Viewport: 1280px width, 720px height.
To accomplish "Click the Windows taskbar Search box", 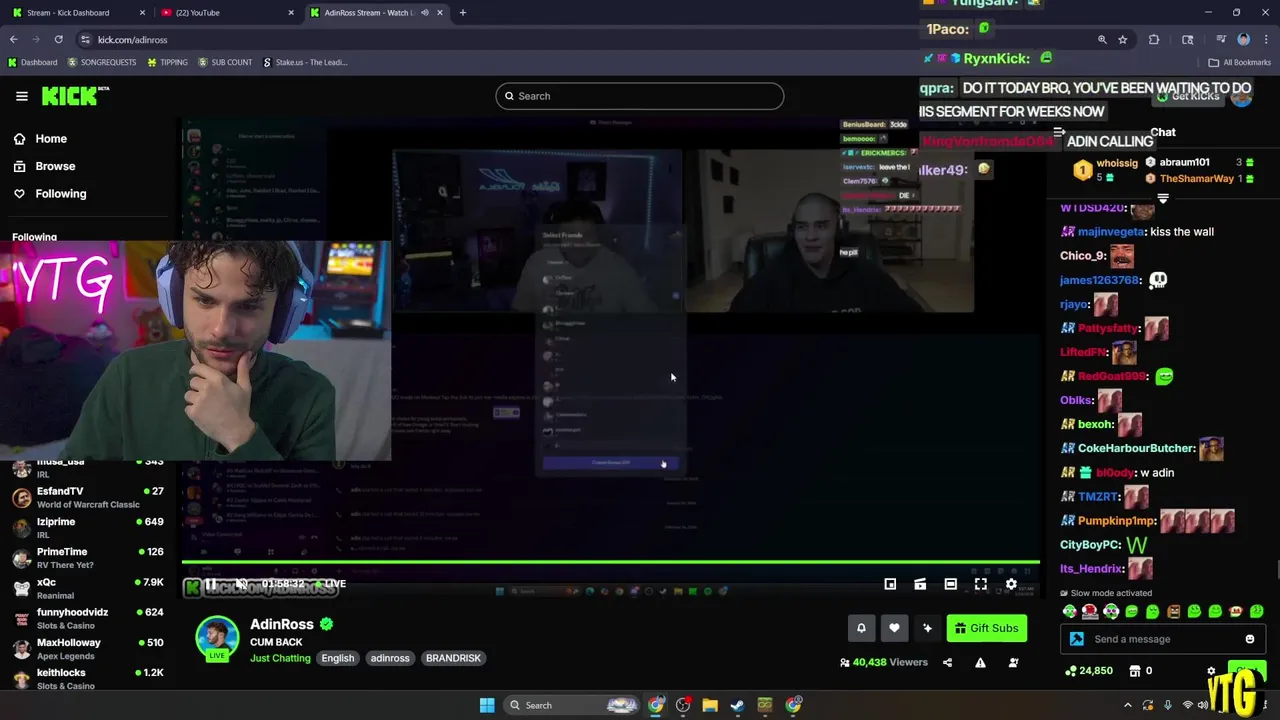I will tap(570, 705).
